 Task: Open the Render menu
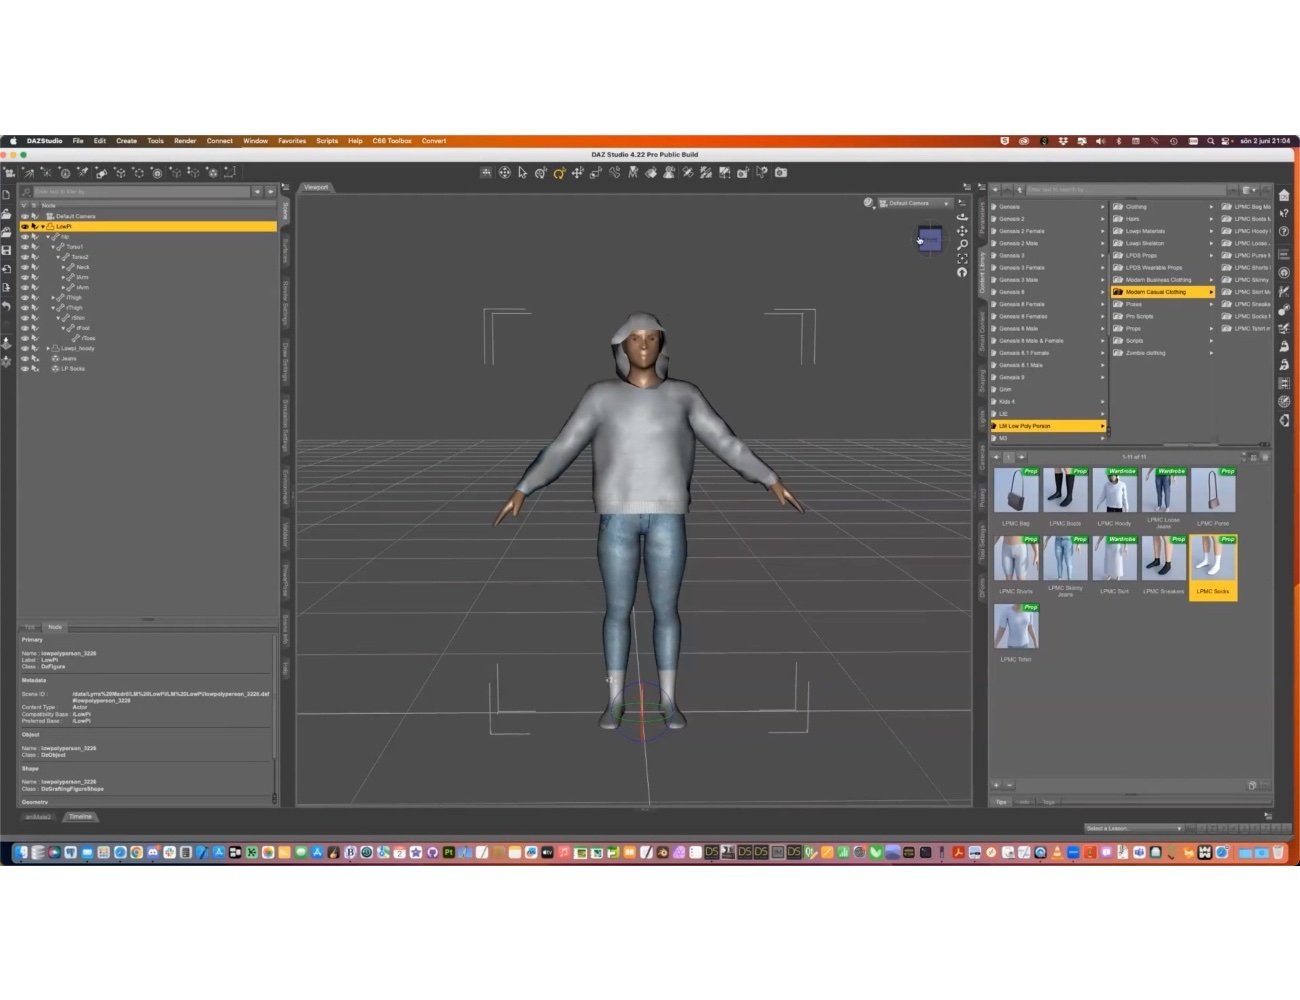coord(184,141)
